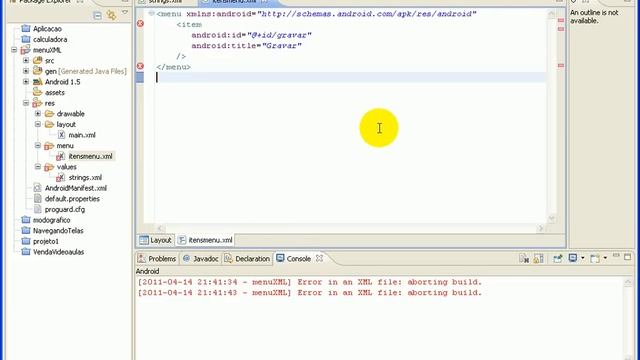
Task: Toggle console scroll lock
Action: click(538, 258)
